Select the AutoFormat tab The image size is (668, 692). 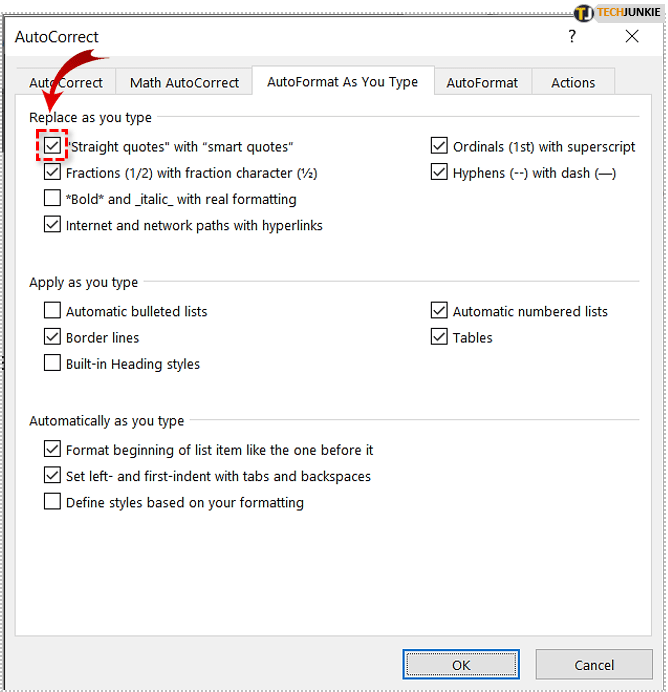click(482, 83)
